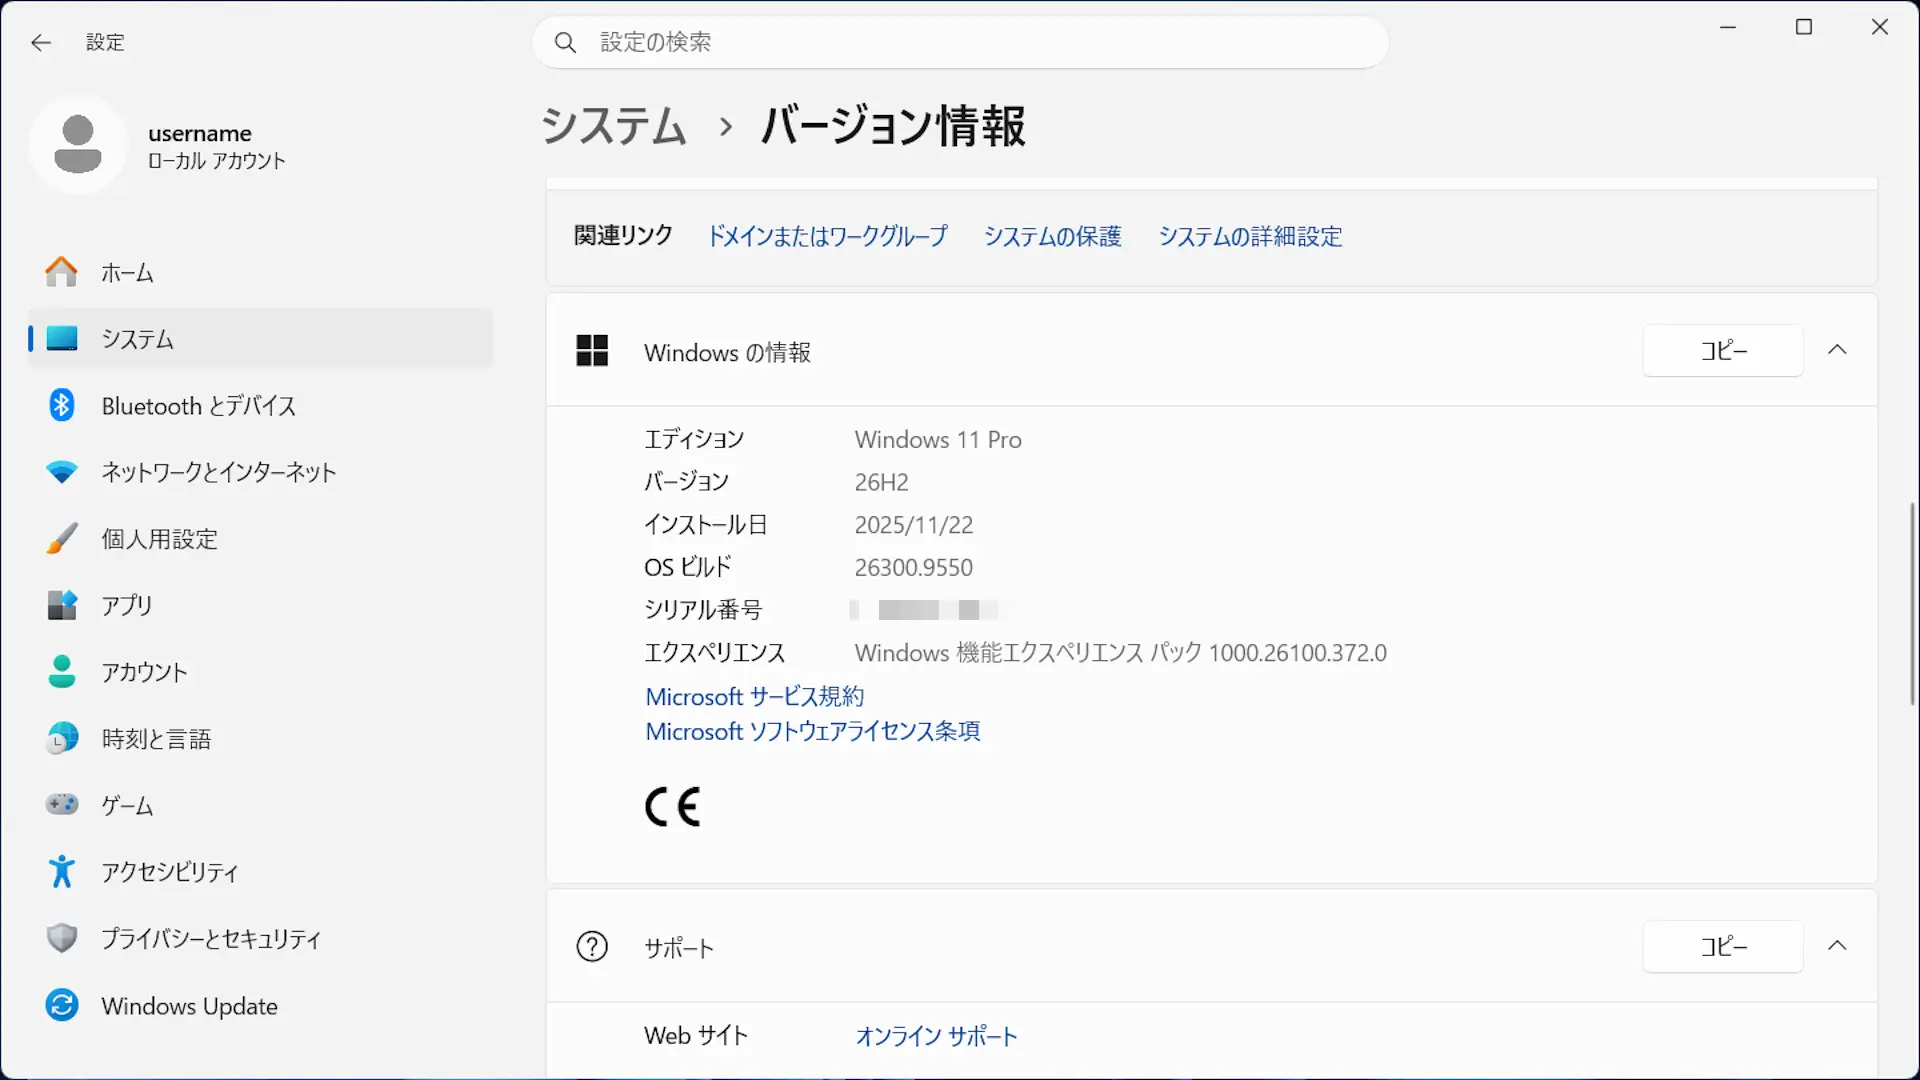Click the Home house icon
The width and height of the screenshot is (1920, 1080).
(61, 272)
